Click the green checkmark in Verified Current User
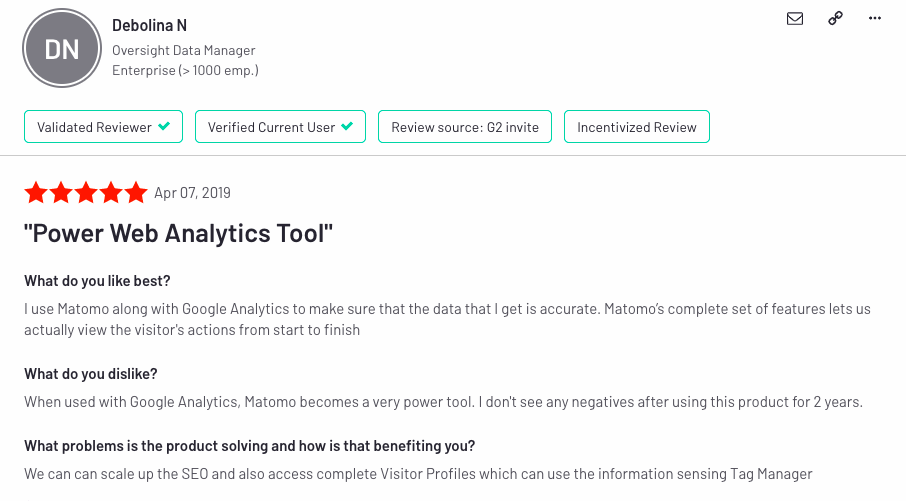Screen dimensions: 906x501 tap(347, 127)
